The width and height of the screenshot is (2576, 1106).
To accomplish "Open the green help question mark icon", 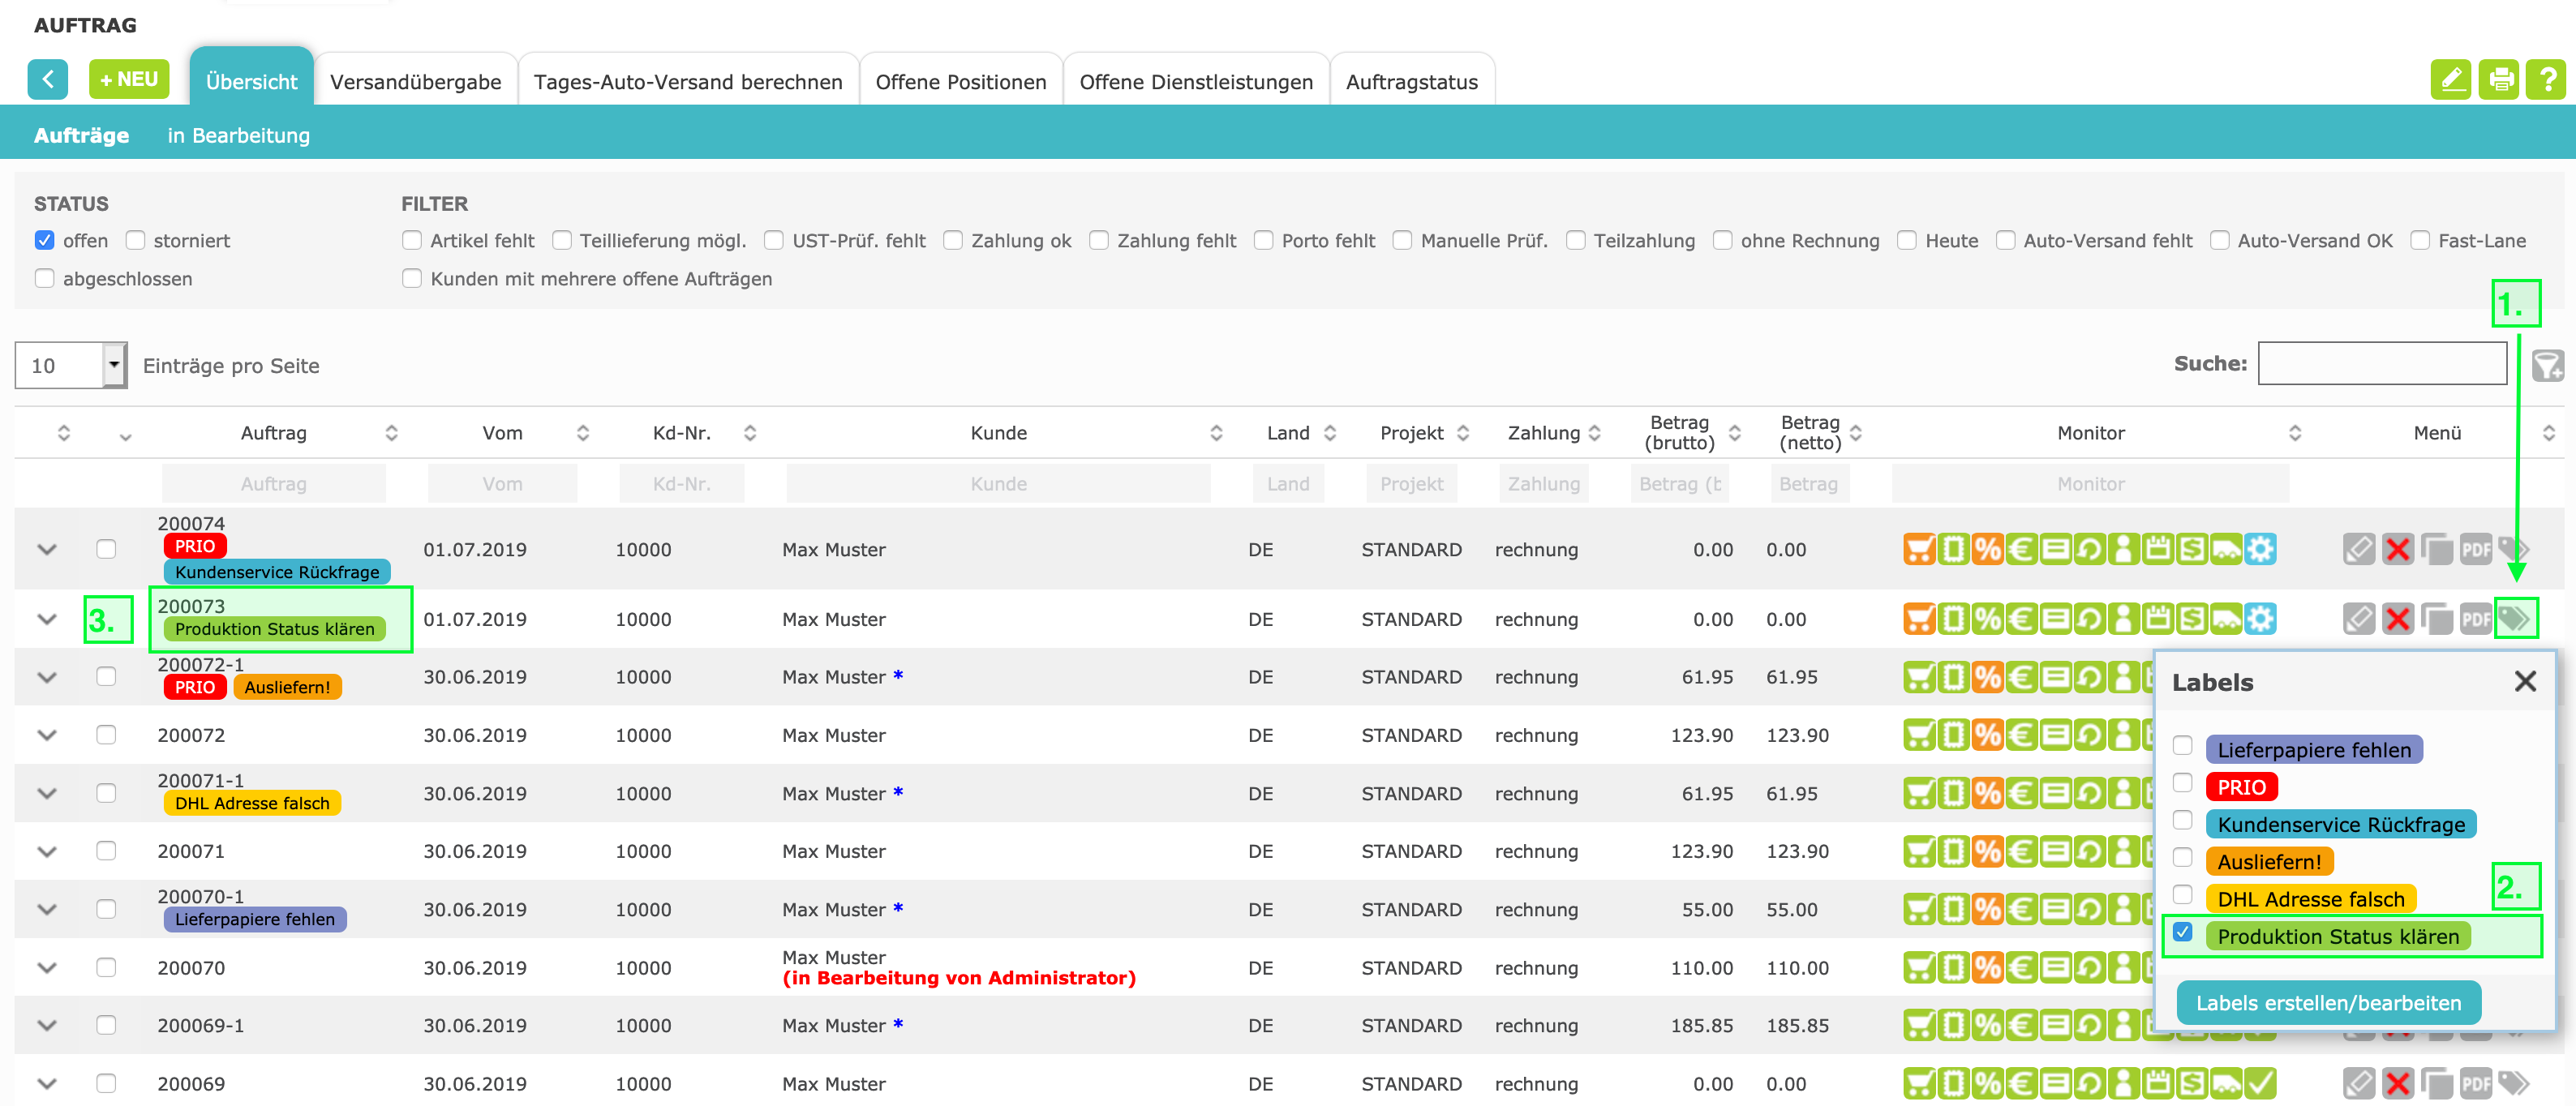I will [x=2547, y=79].
